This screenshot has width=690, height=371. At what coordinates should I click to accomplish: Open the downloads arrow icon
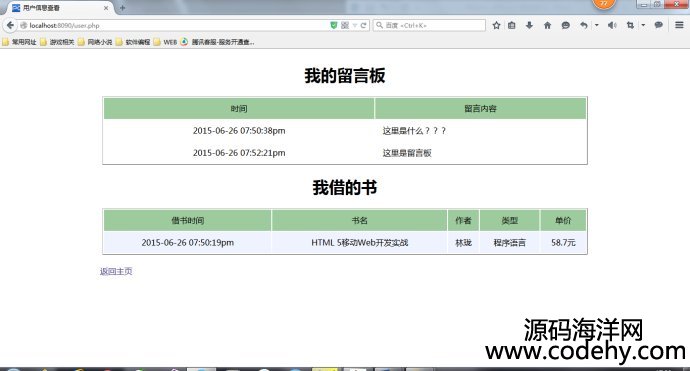(529, 25)
